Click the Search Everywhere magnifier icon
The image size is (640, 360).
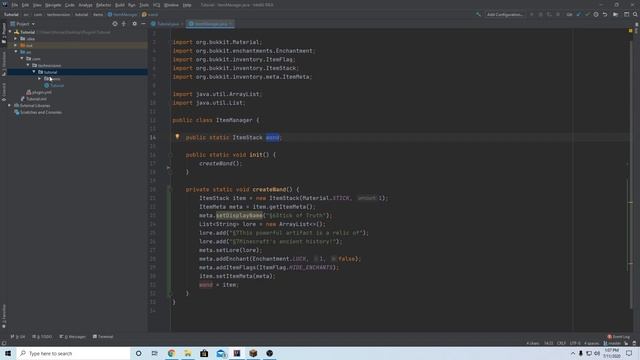click(x=635, y=15)
